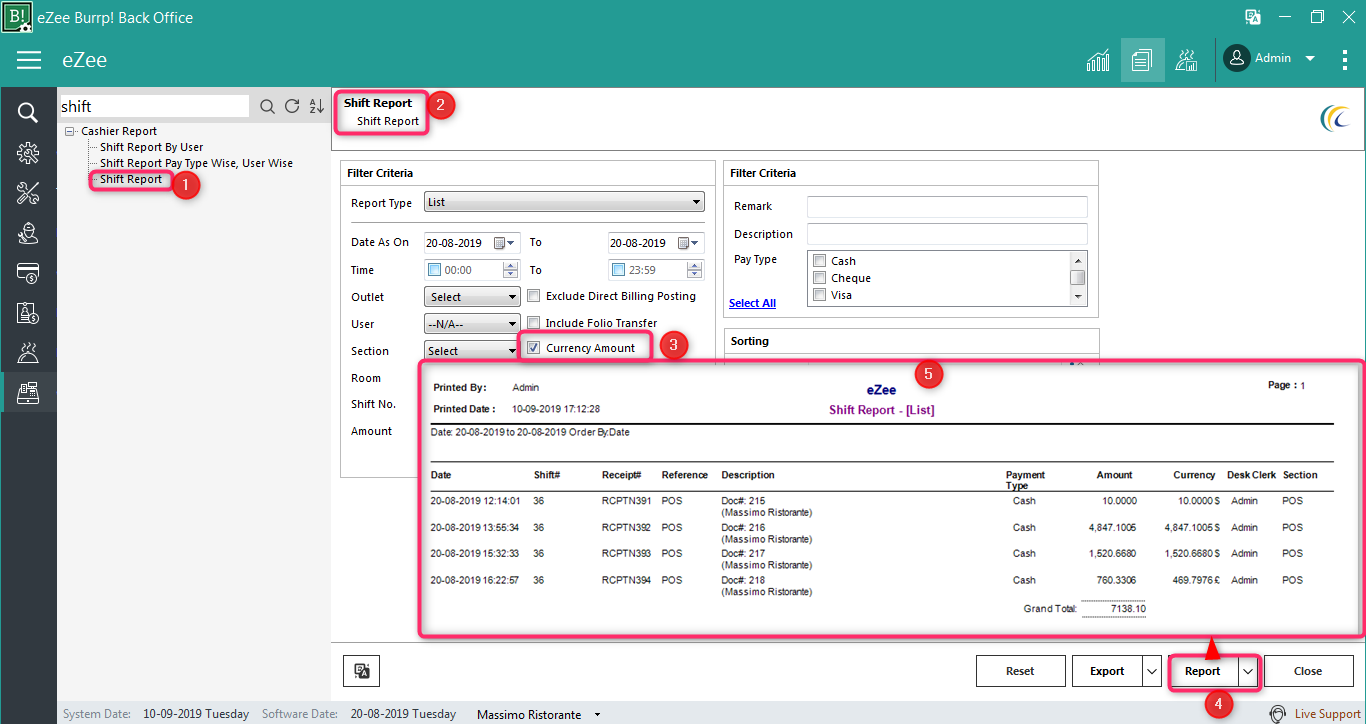Screen dimensions: 1366x724
Task: Enable Include Folio Transfer checkbox
Action: point(534,323)
